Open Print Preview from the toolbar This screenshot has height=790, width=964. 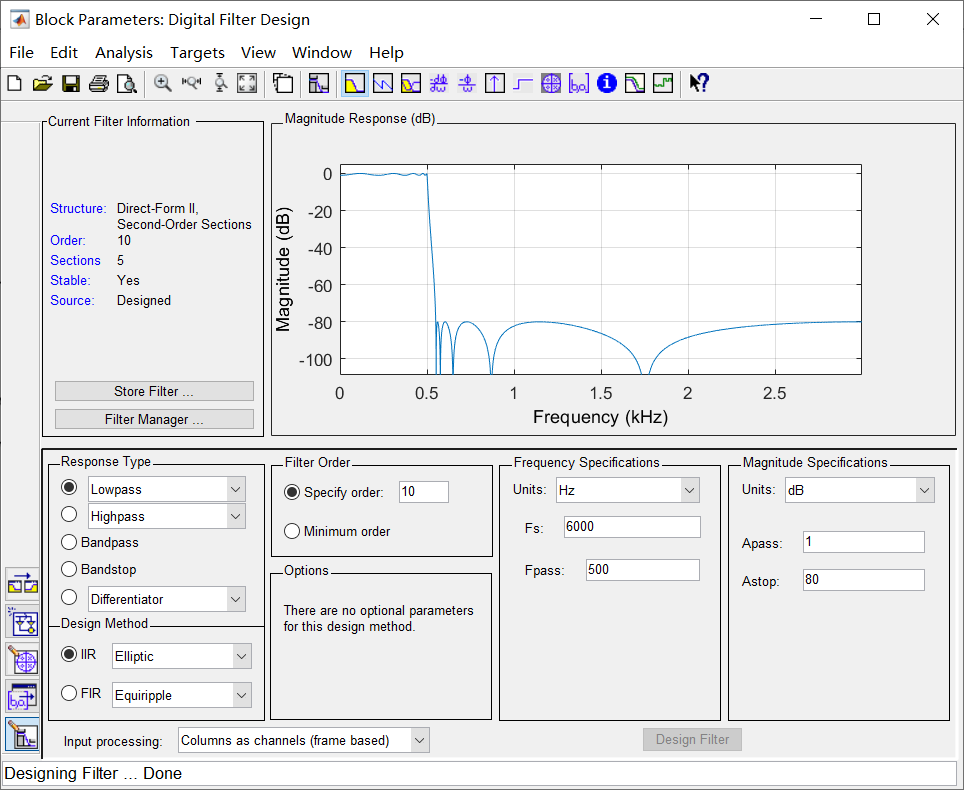127,83
